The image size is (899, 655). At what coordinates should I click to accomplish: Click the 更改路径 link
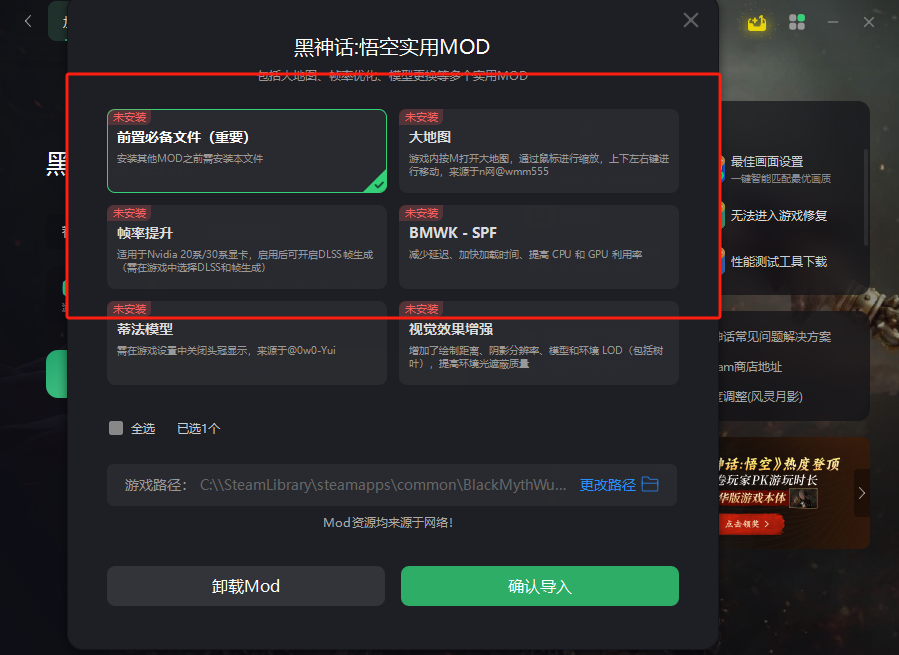point(607,485)
